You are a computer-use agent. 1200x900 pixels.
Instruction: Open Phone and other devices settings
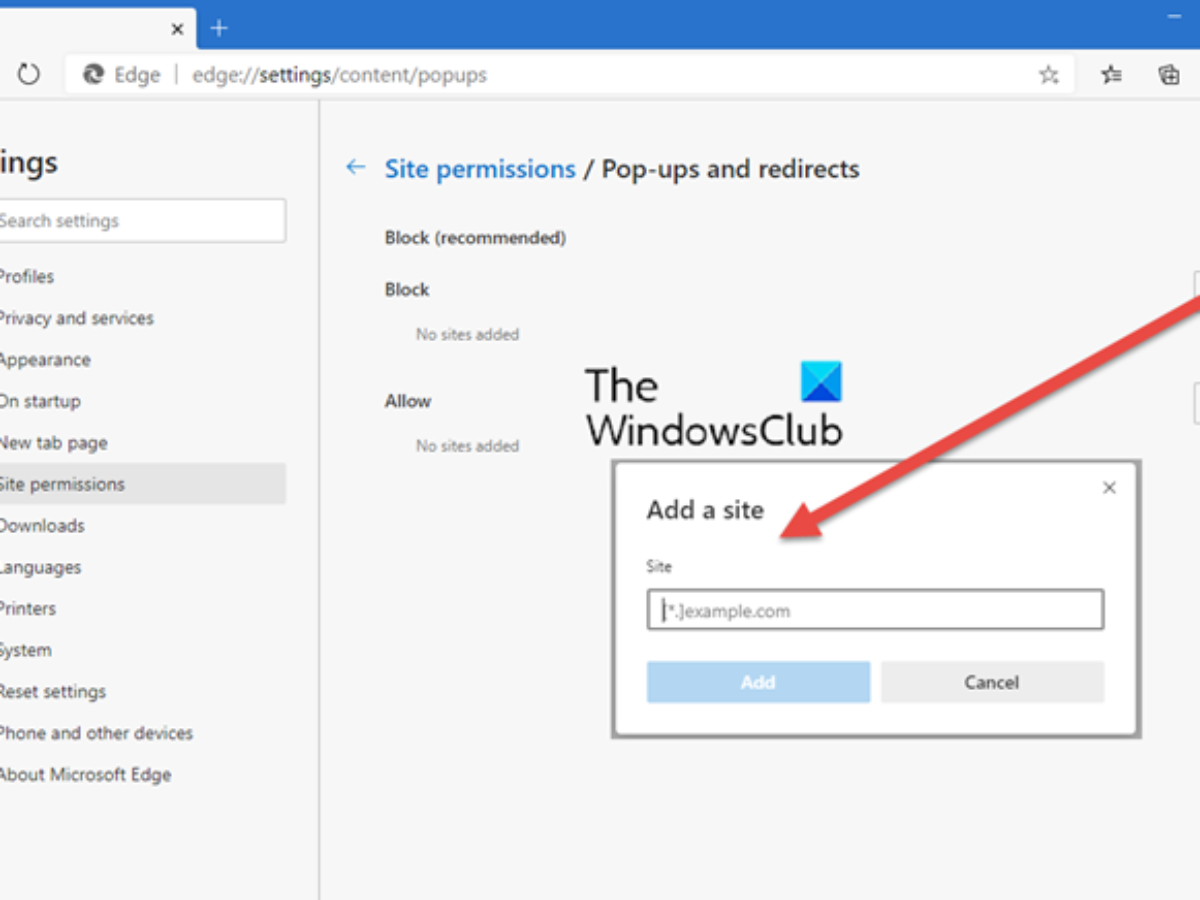click(96, 733)
